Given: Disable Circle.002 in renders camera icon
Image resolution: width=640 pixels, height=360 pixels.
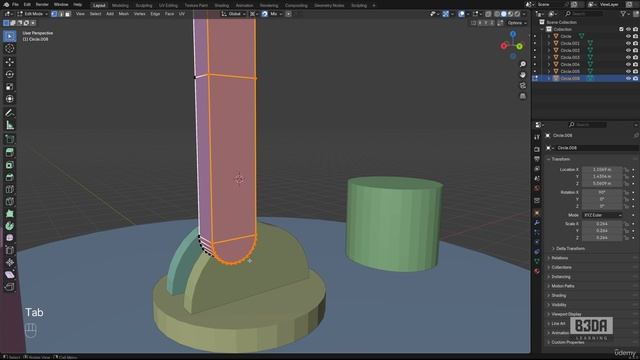Looking at the screenshot, I should click(x=636, y=51).
